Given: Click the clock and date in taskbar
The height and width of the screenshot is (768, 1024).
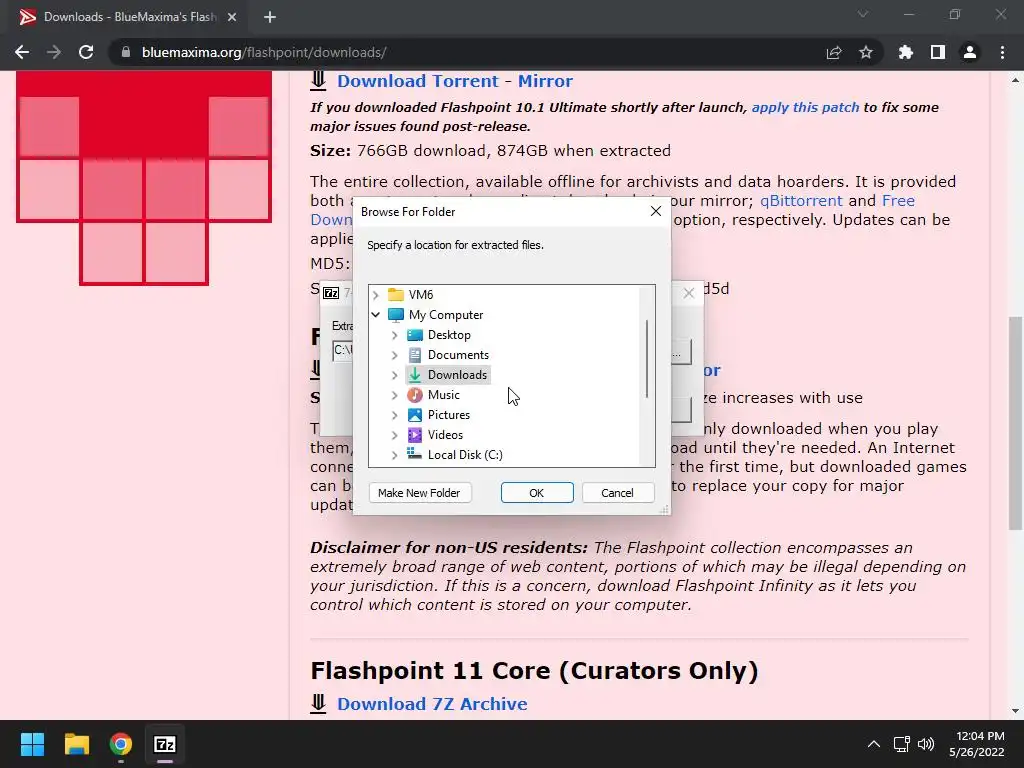Looking at the screenshot, I should pos(976,744).
